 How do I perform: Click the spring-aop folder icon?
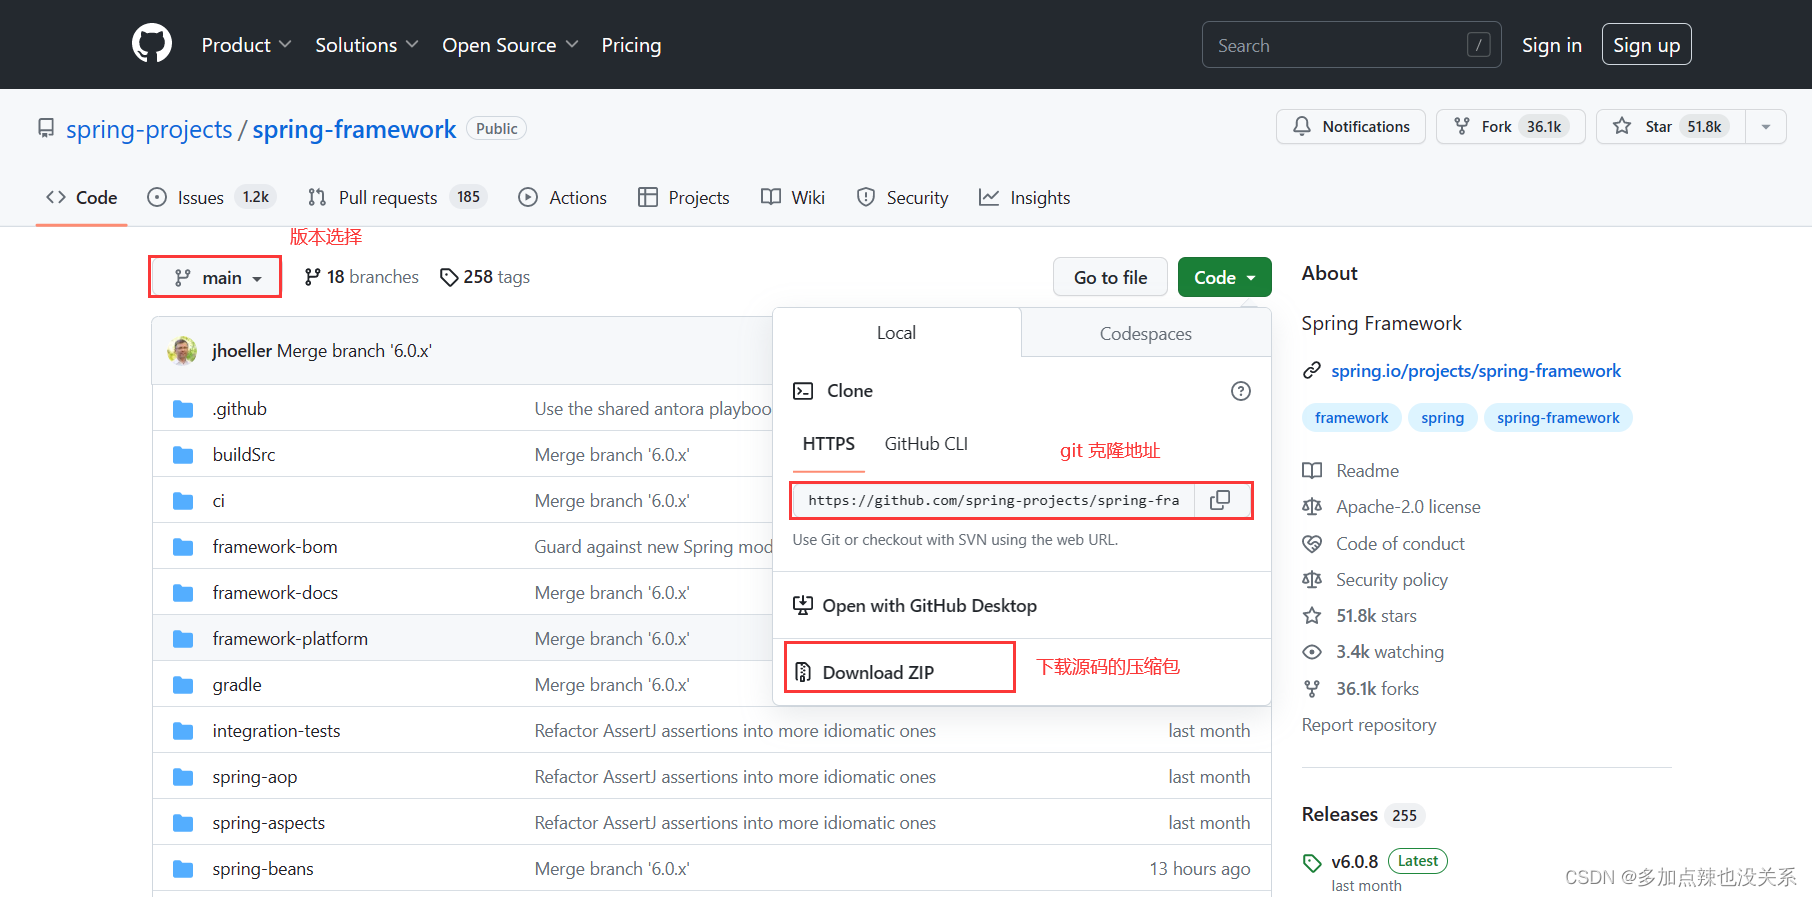183,777
